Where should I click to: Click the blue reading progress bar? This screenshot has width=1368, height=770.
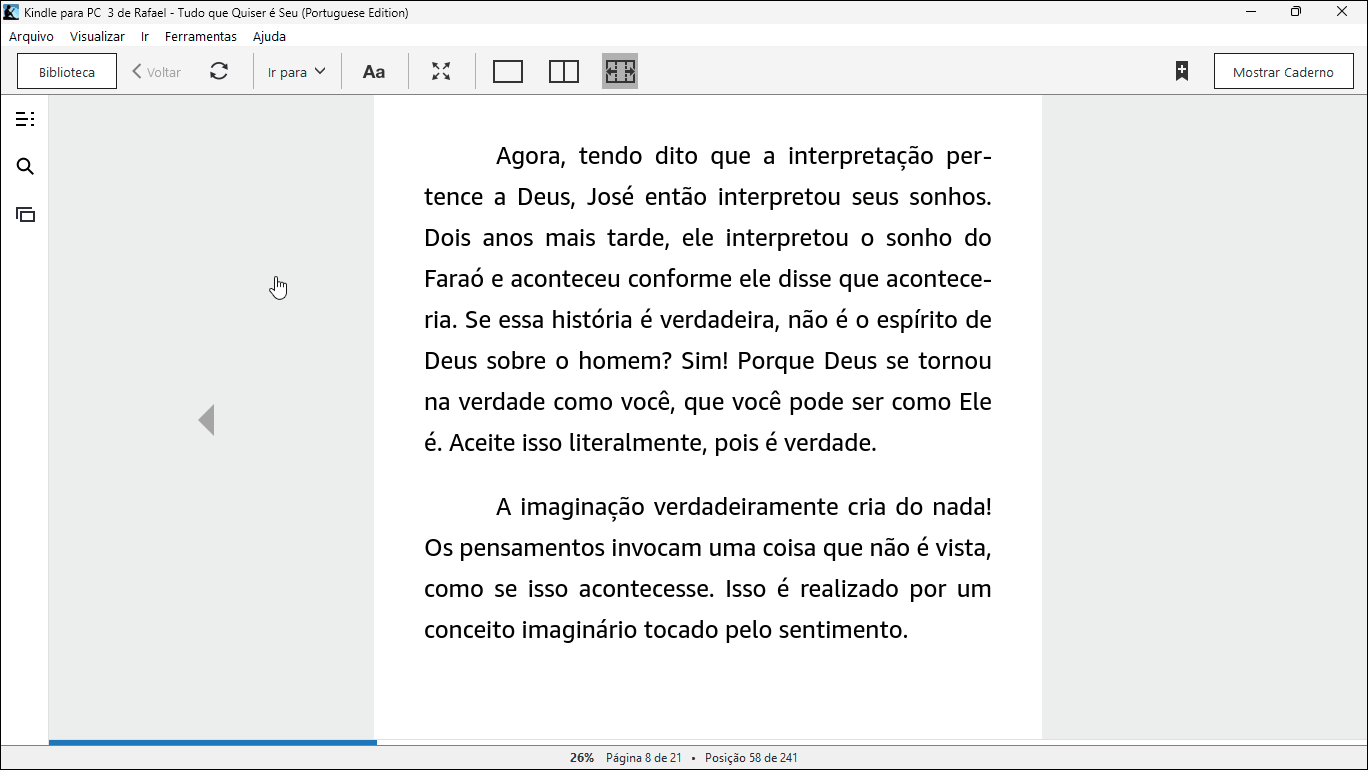click(212, 742)
